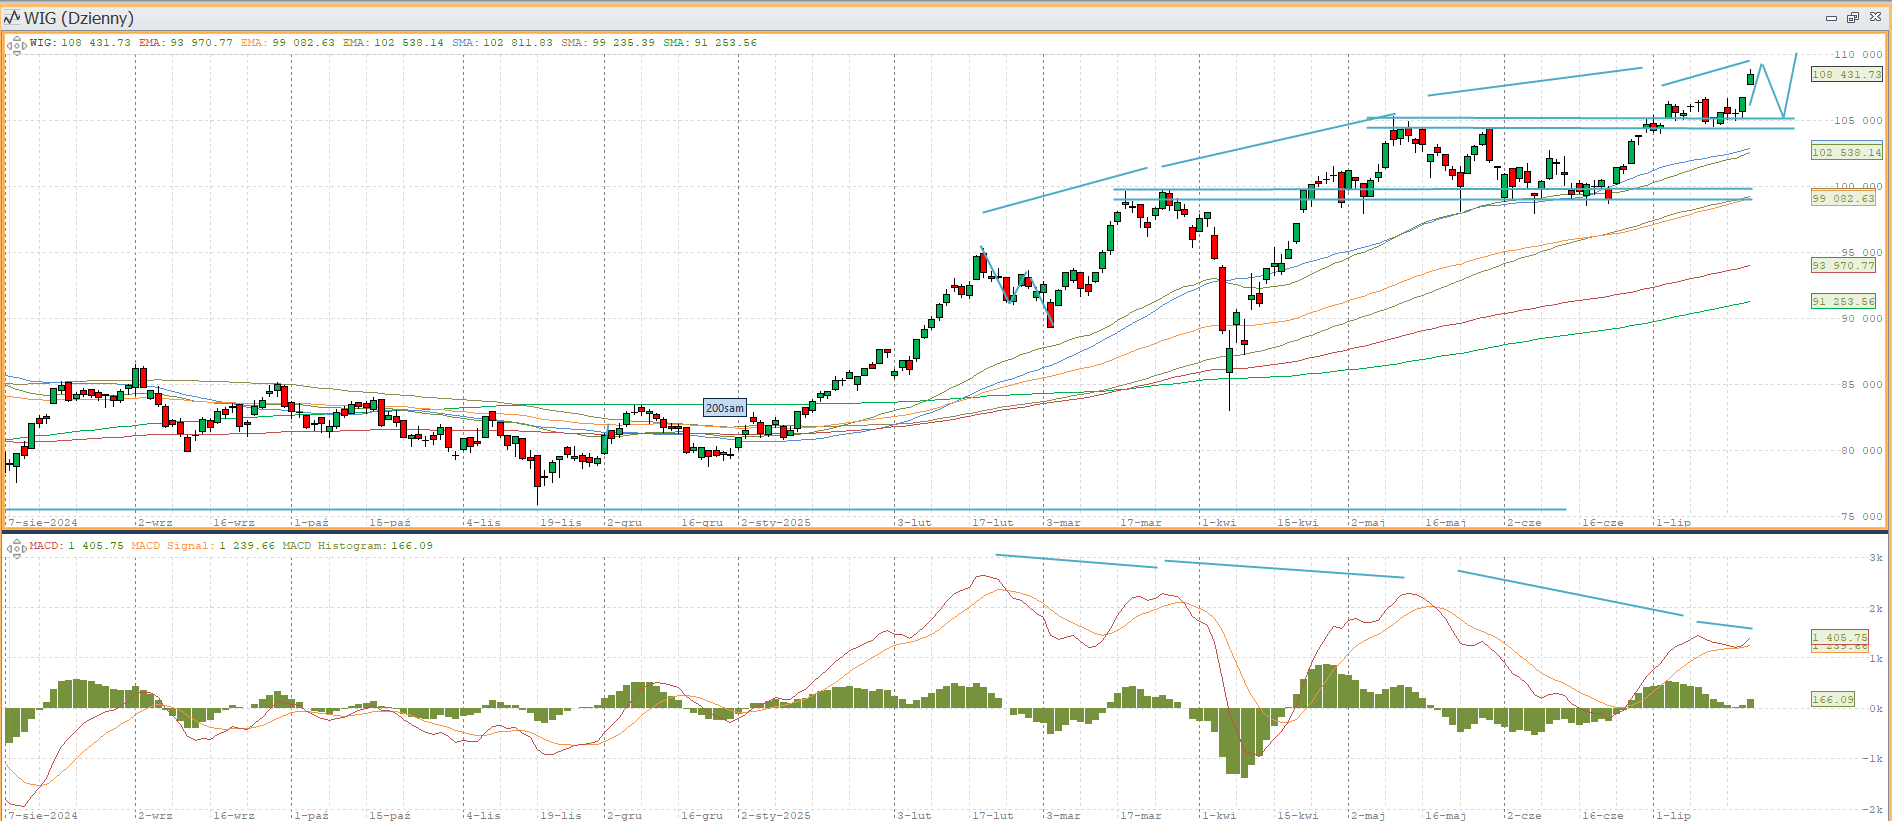Viewport: 1892px width, 821px height.
Task: Click the divider between the price and MACD panes
Action: click(945, 531)
